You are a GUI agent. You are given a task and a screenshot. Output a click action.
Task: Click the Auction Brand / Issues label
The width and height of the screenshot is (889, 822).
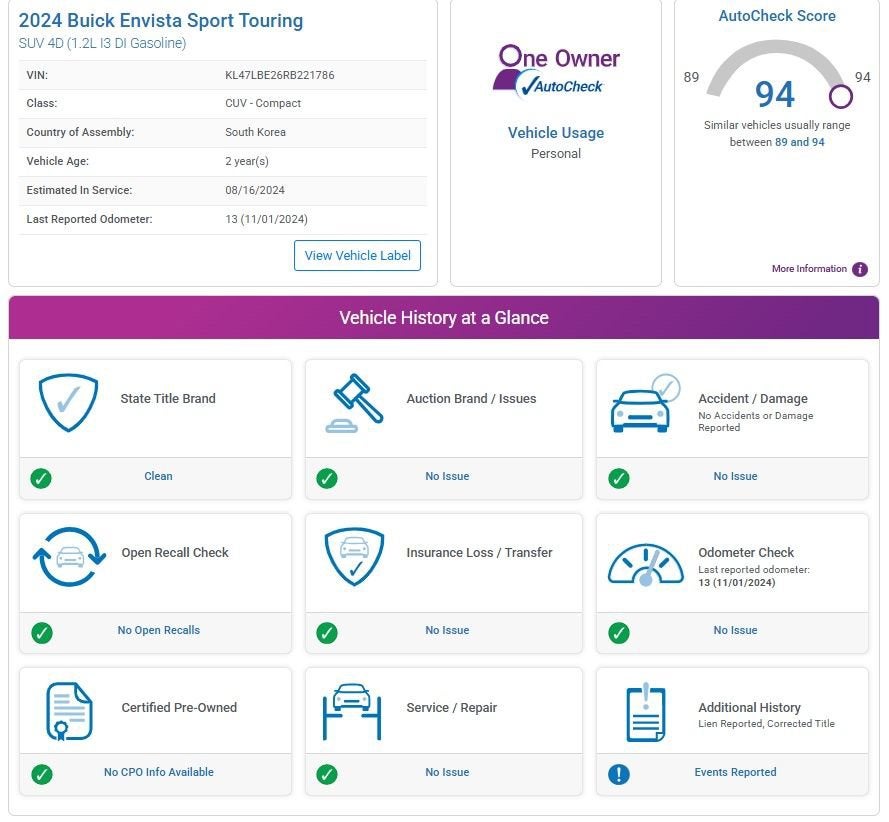pyautogui.click(x=471, y=399)
